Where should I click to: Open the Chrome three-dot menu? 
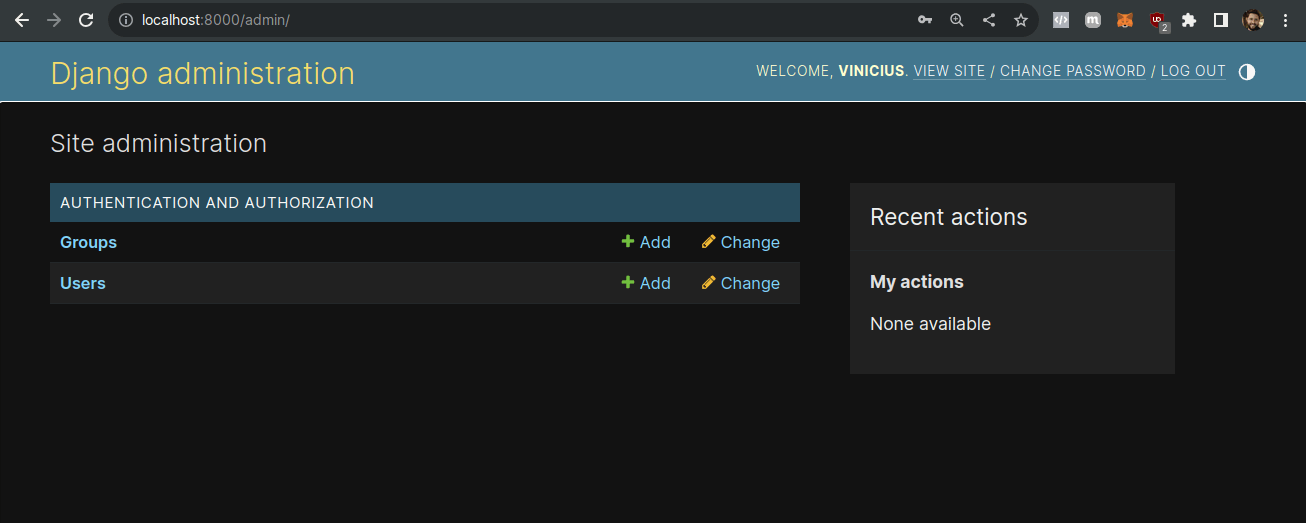click(x=1285, y=20)
